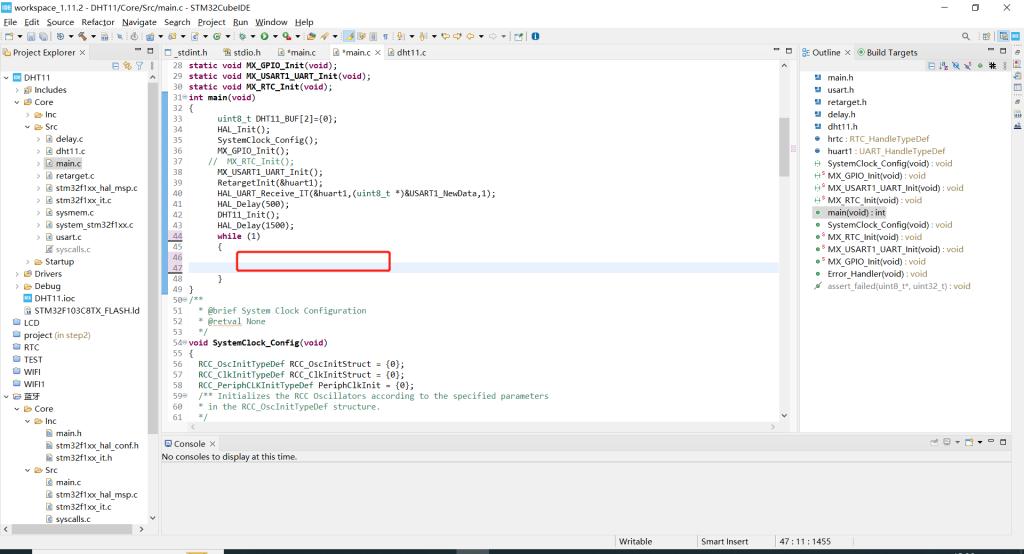
Task: Click the Debug bug icon
Action: coord(242,37)
